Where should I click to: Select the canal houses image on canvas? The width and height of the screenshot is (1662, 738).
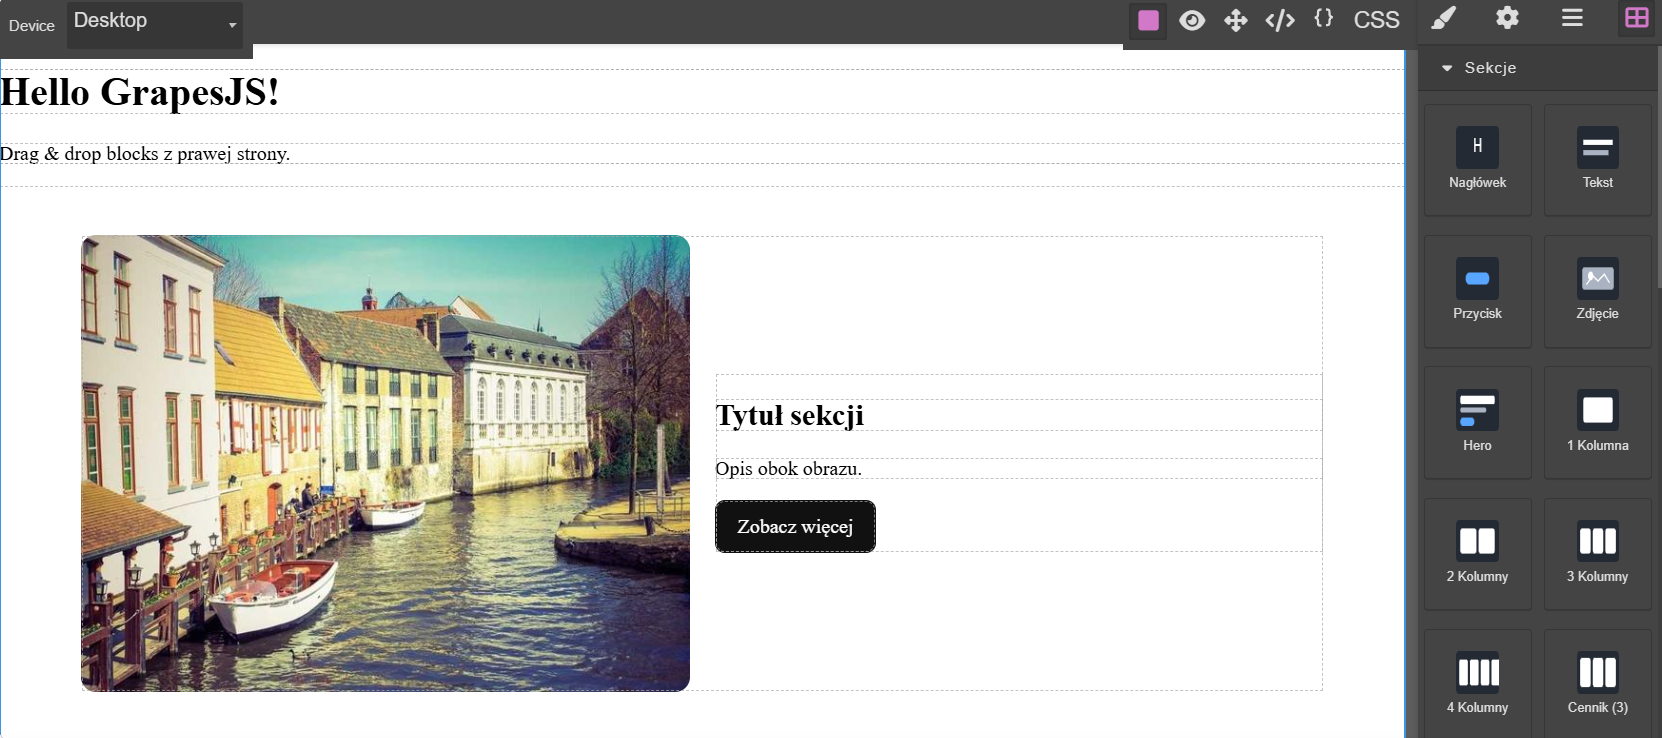coord(385,463)
